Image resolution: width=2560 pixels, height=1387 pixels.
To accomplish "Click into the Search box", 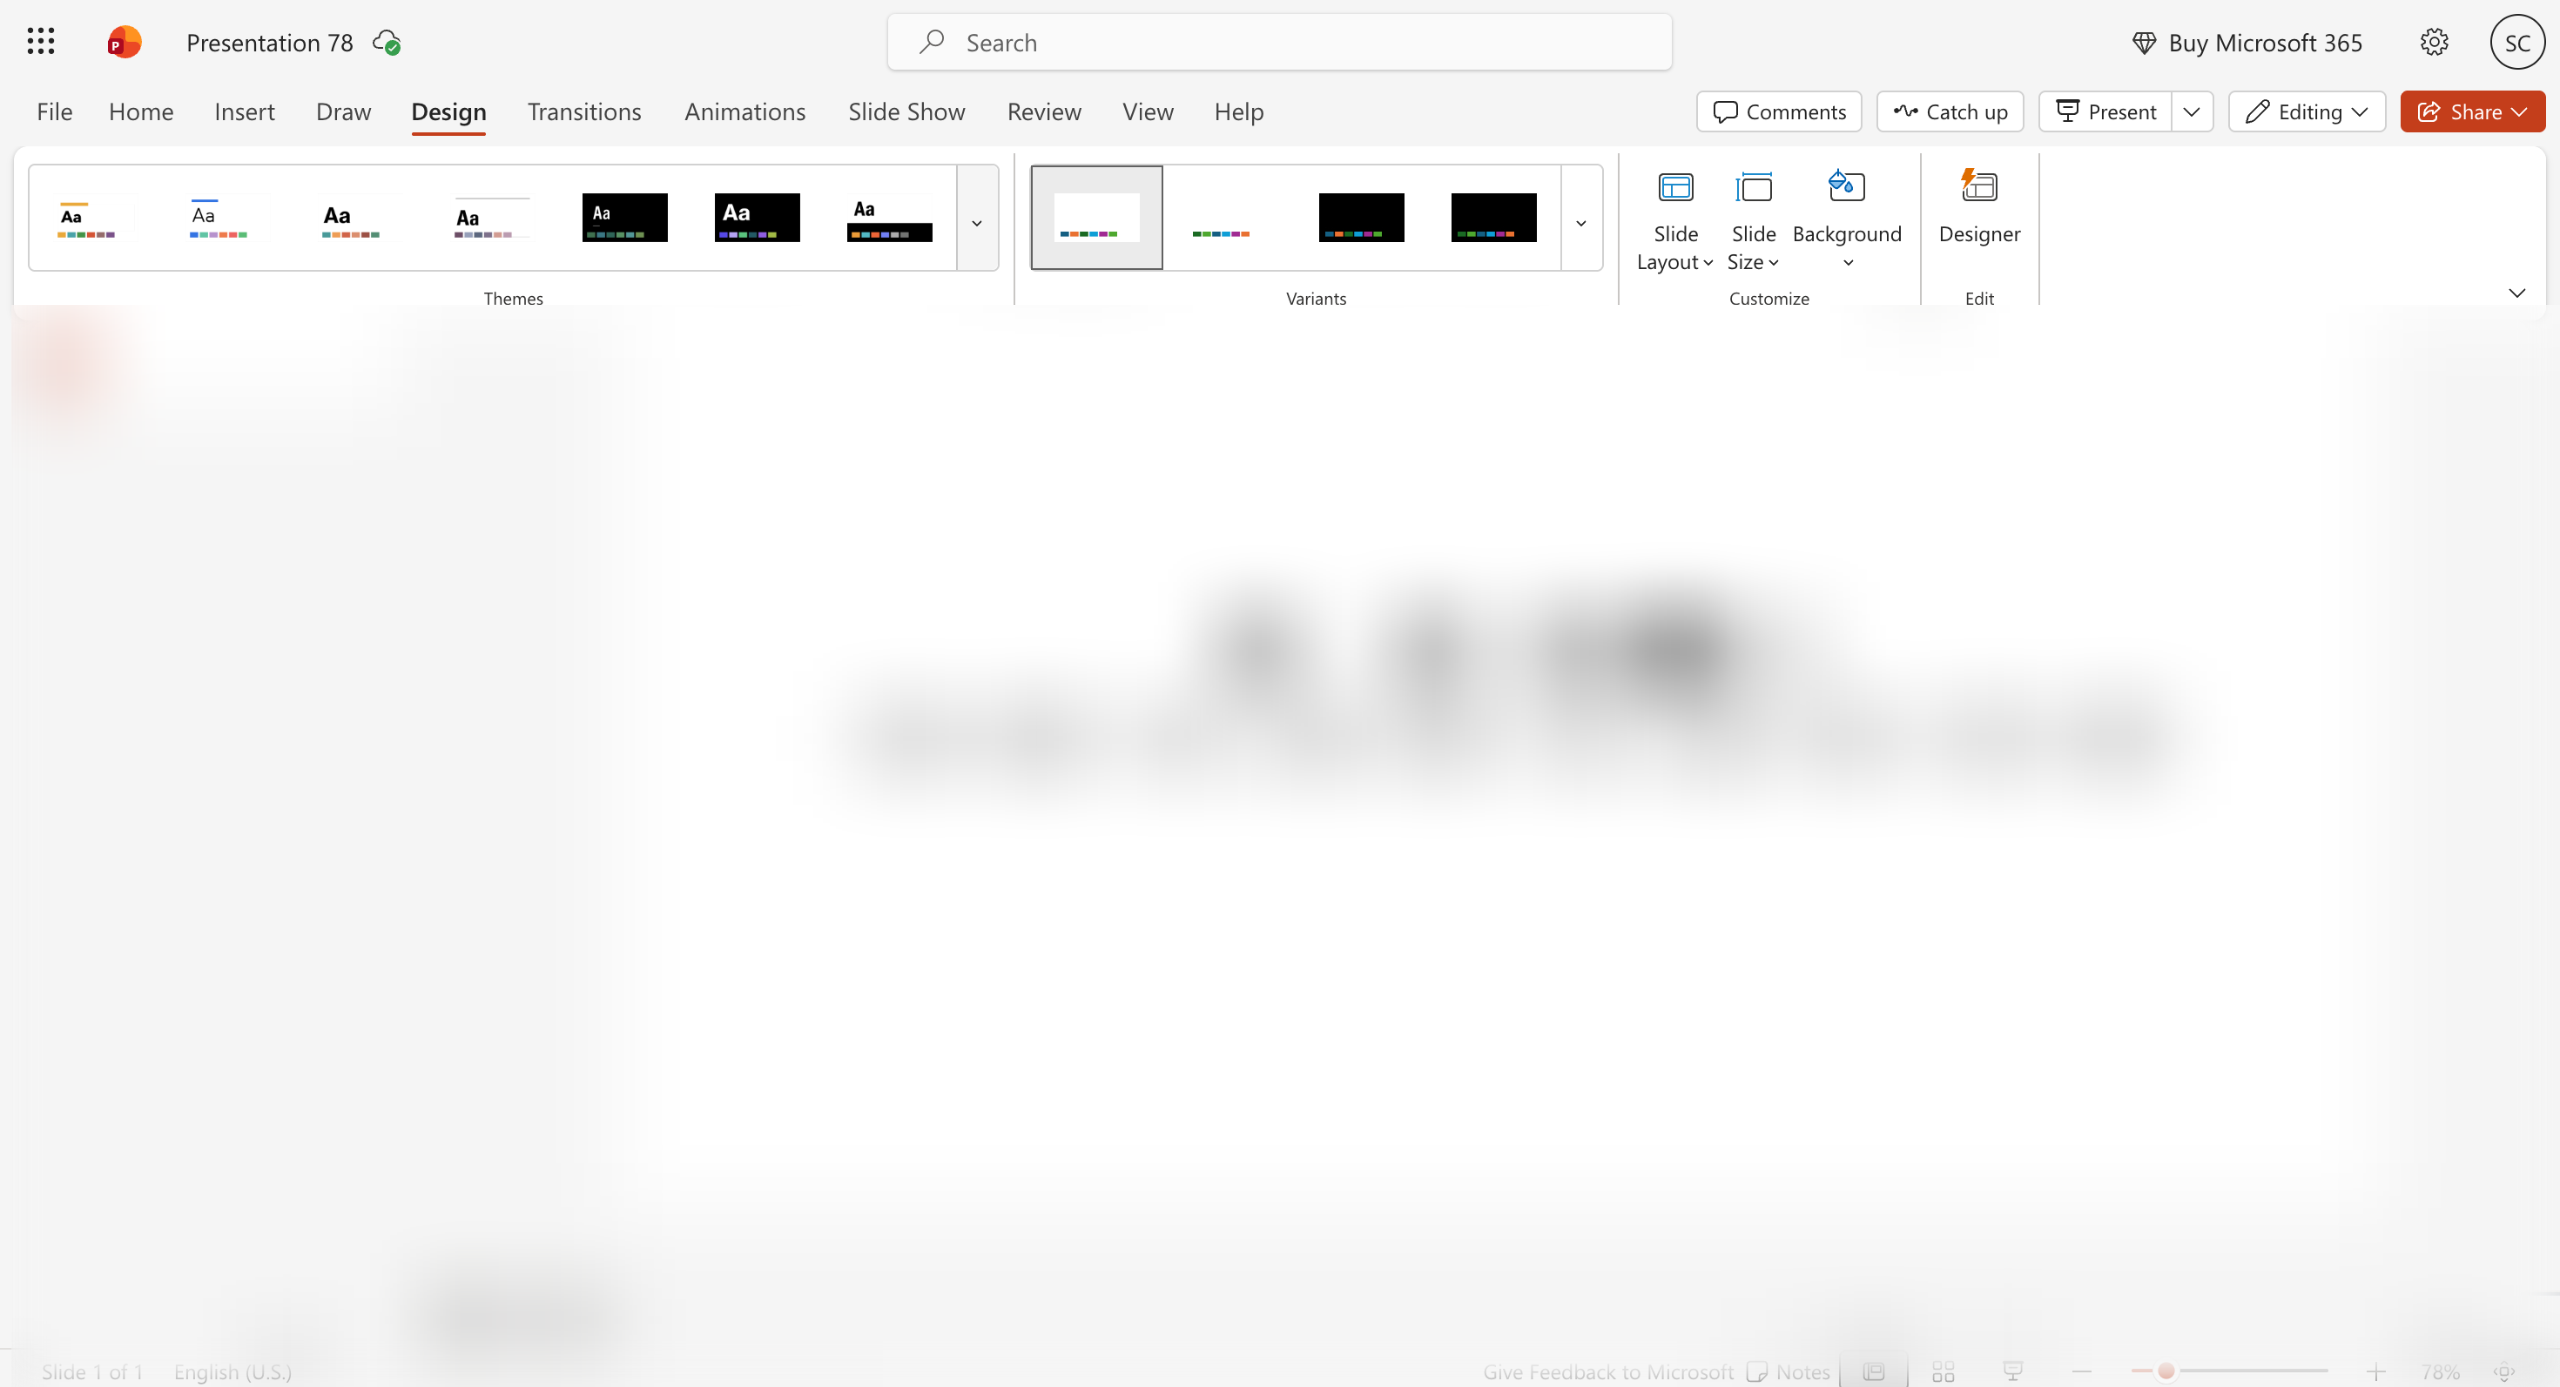I will coord(1279,42).
